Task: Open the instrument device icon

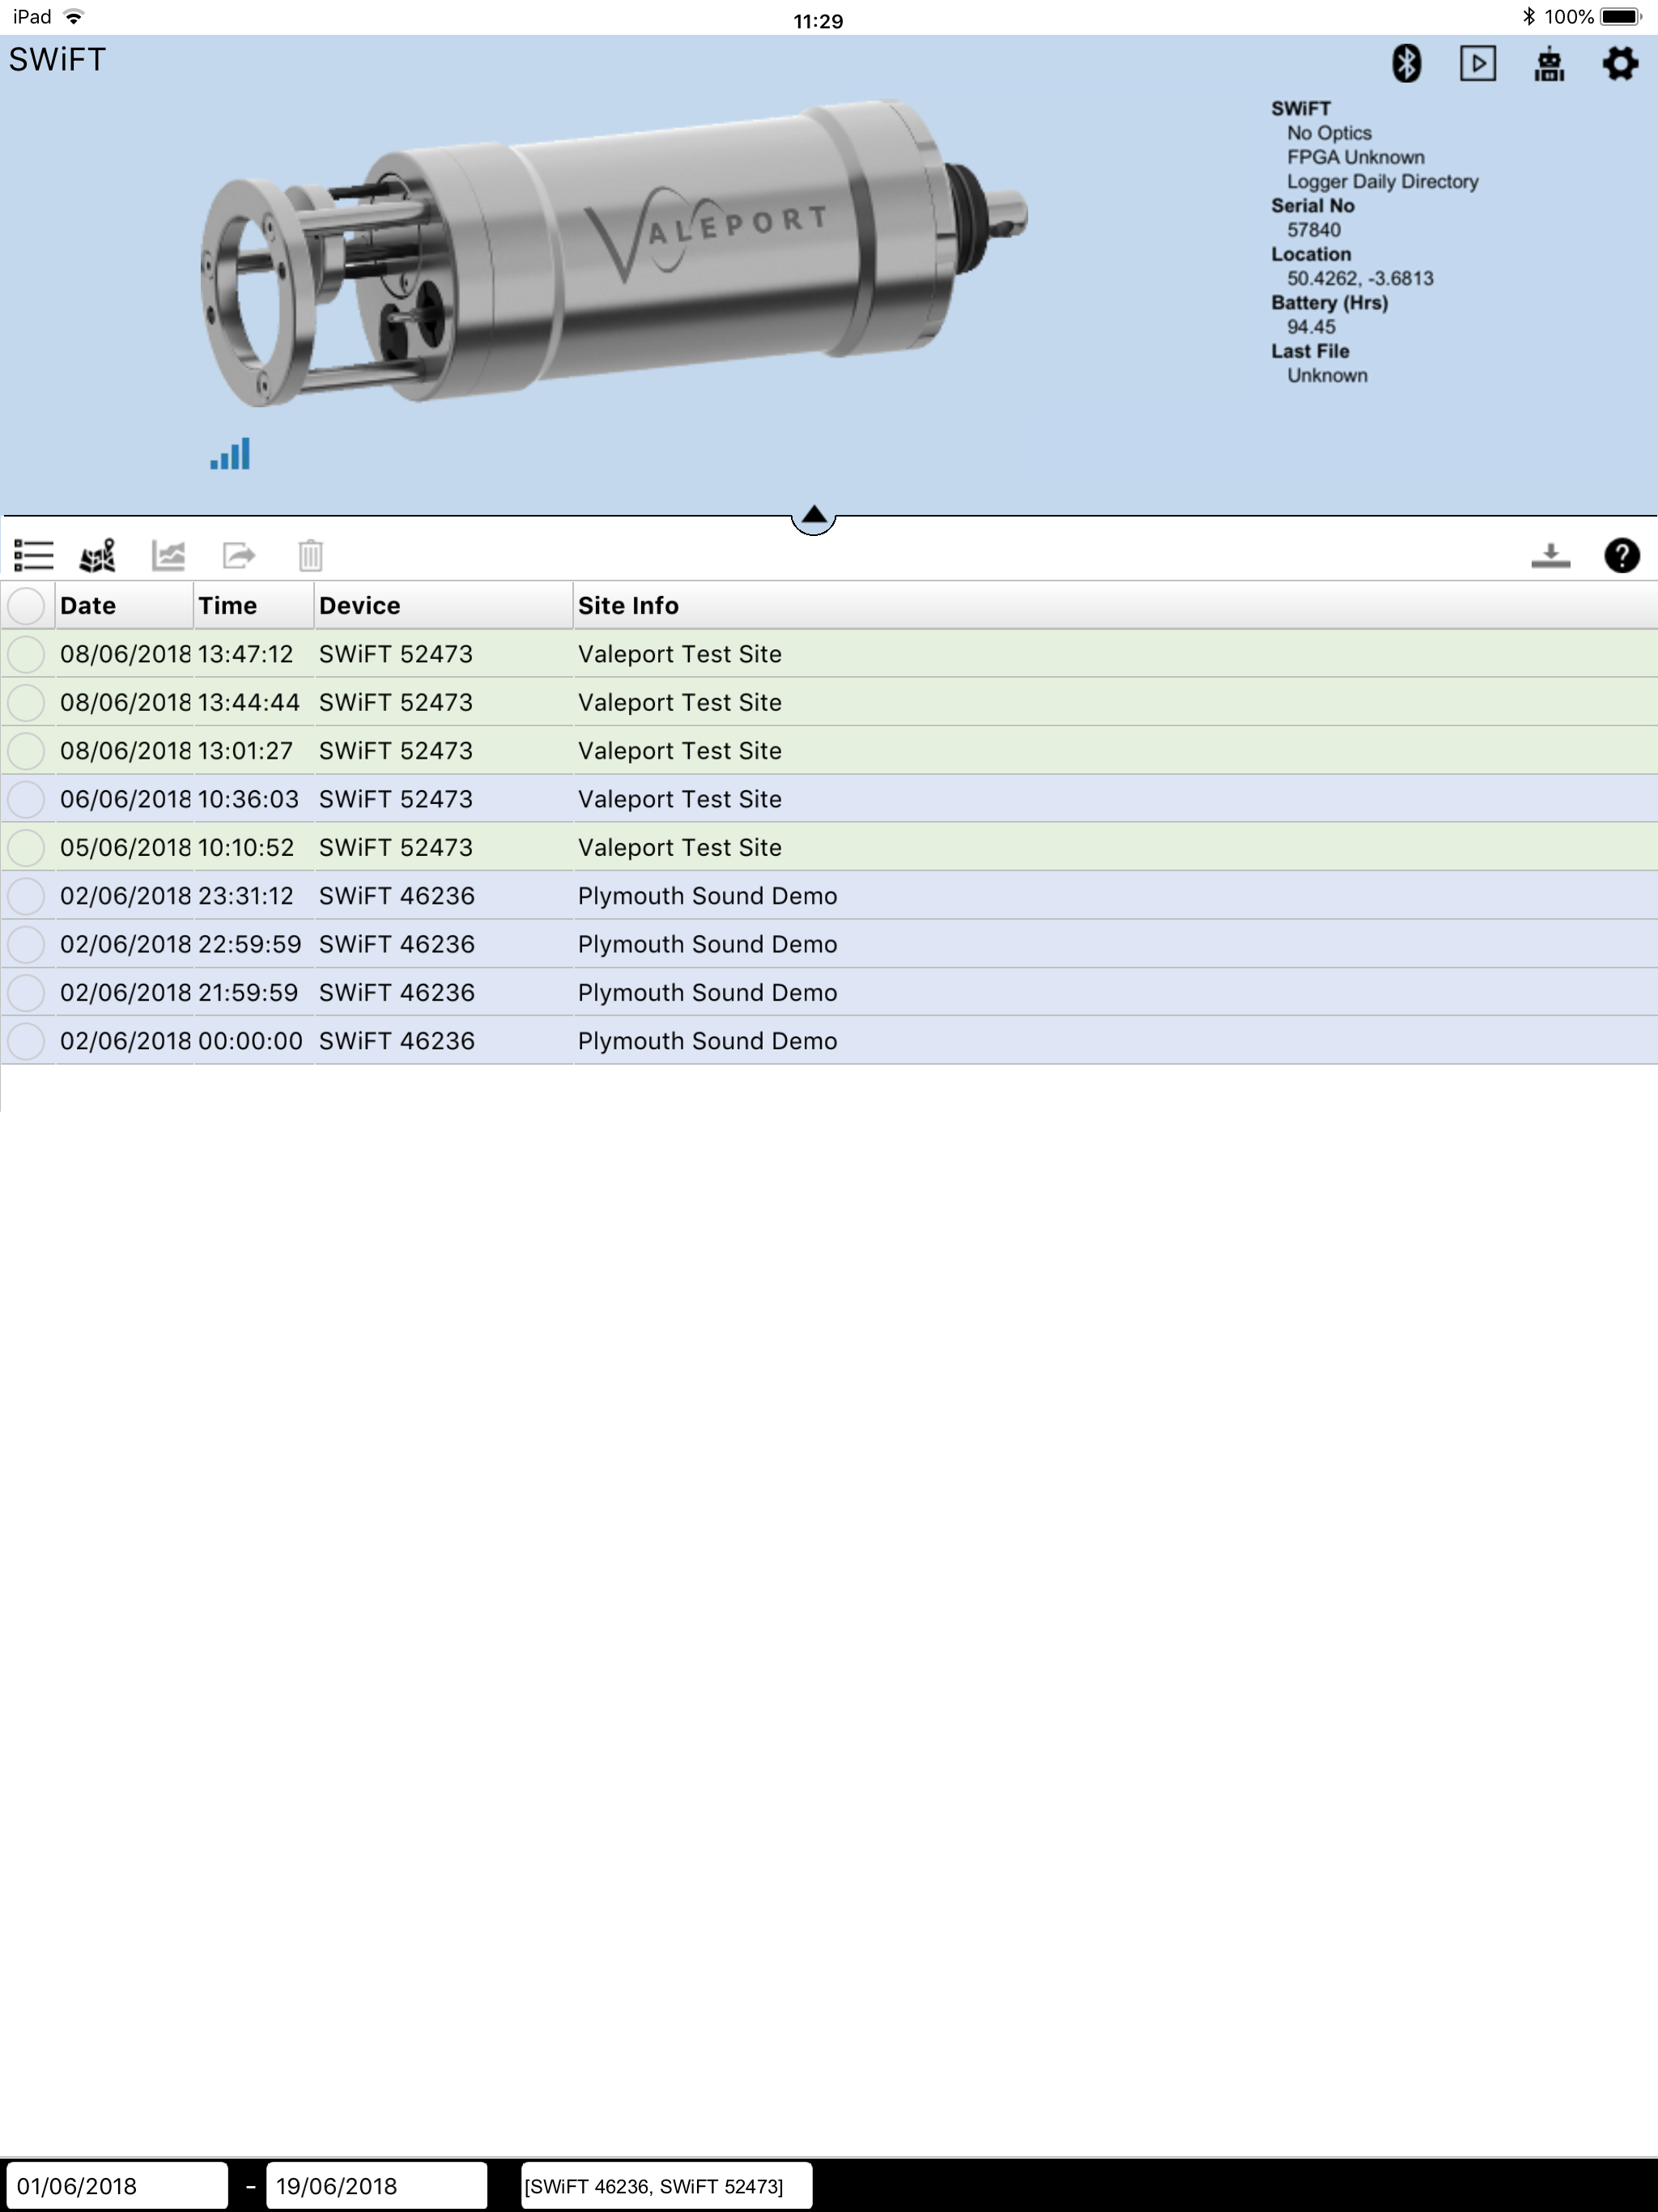Action: (1549, 64)
